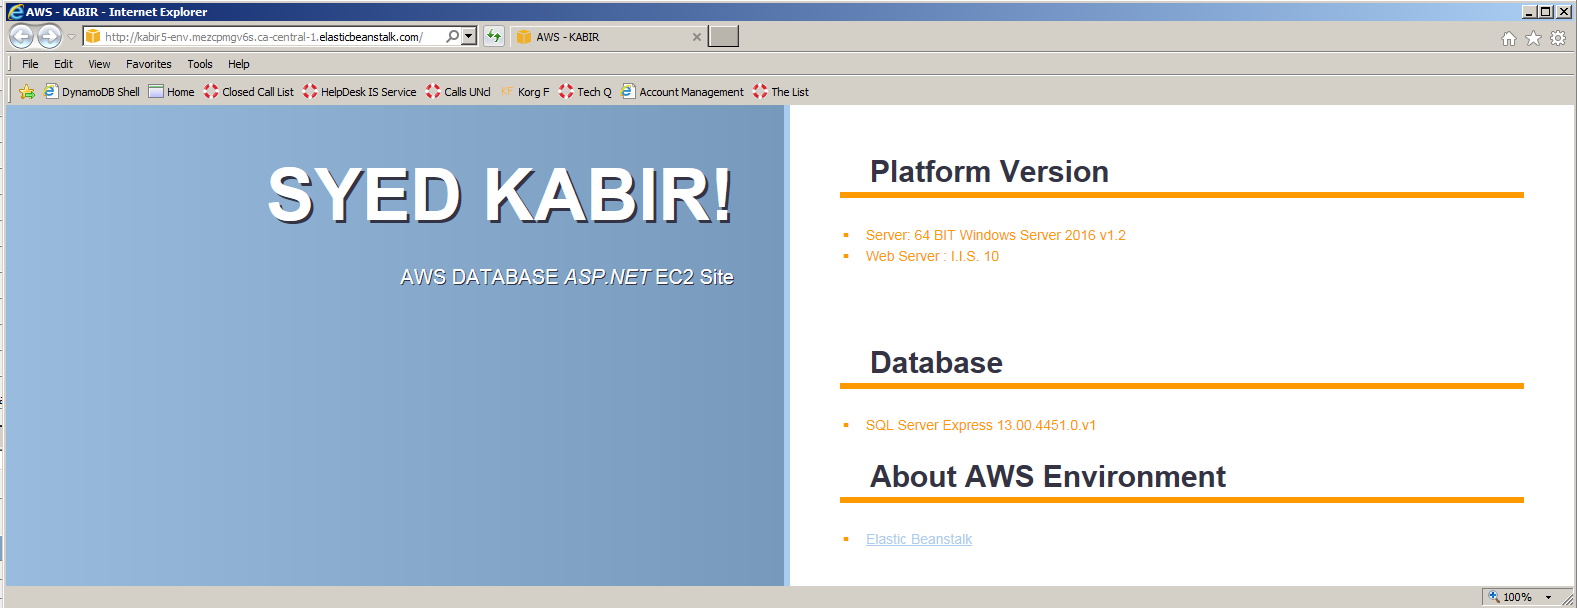
Task: Open the gear Tools settings
Action: 1558,38
